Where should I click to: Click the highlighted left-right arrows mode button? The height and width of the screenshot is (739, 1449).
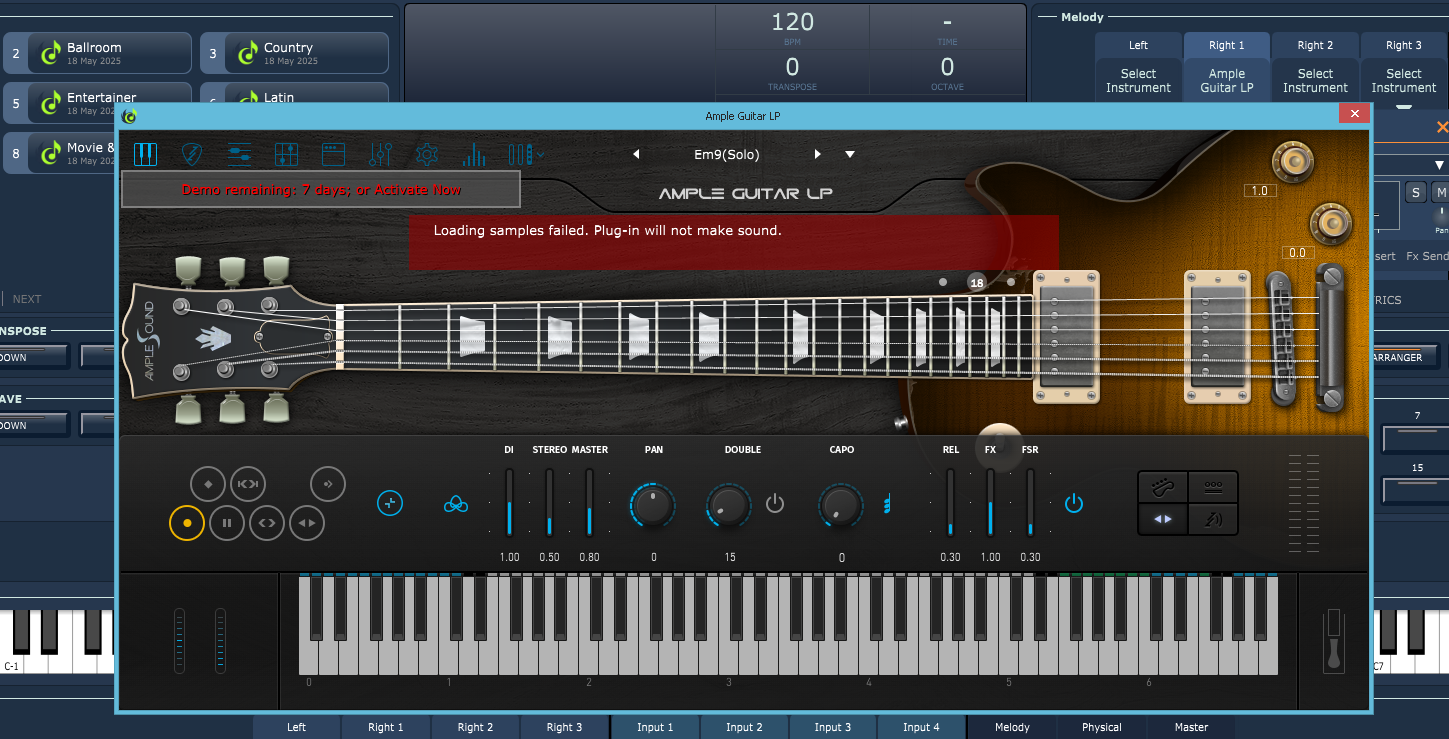[1163, 519]
